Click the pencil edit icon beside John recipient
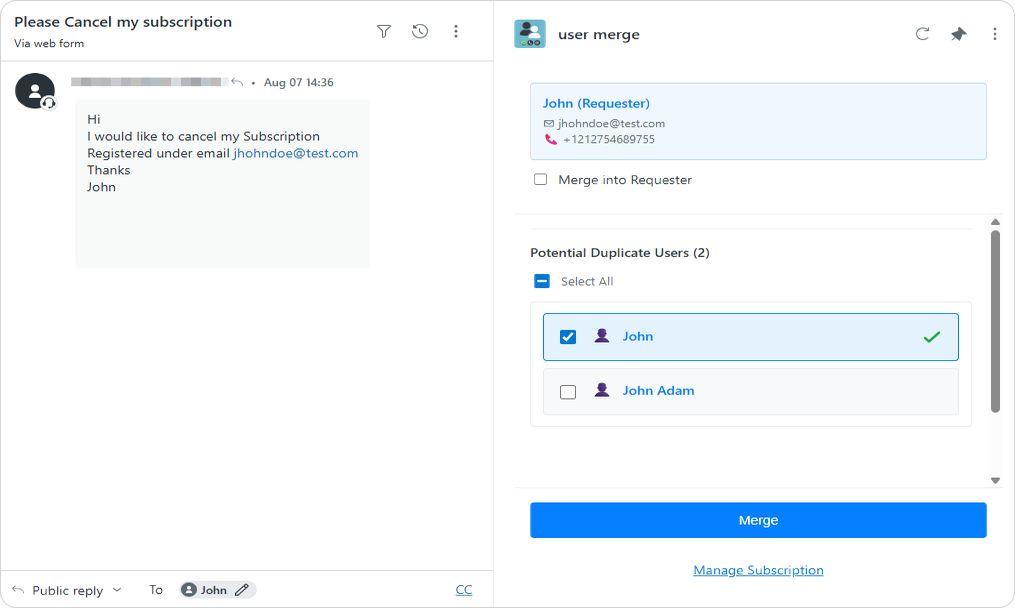 point(241,590)
